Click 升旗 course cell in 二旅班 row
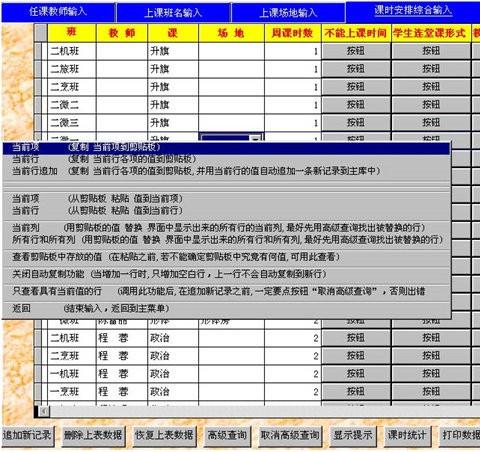Screen dimensions: 480x452 173,69
